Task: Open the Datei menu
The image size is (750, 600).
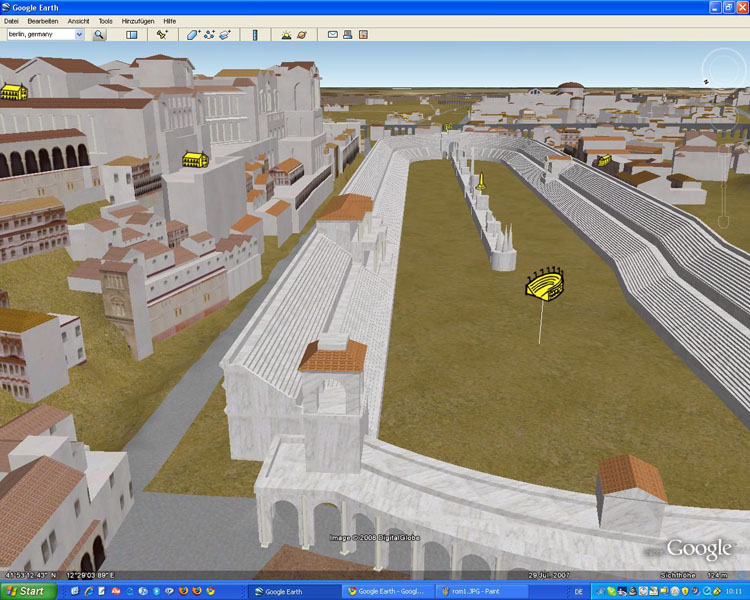Action: (x=11, y=21)
